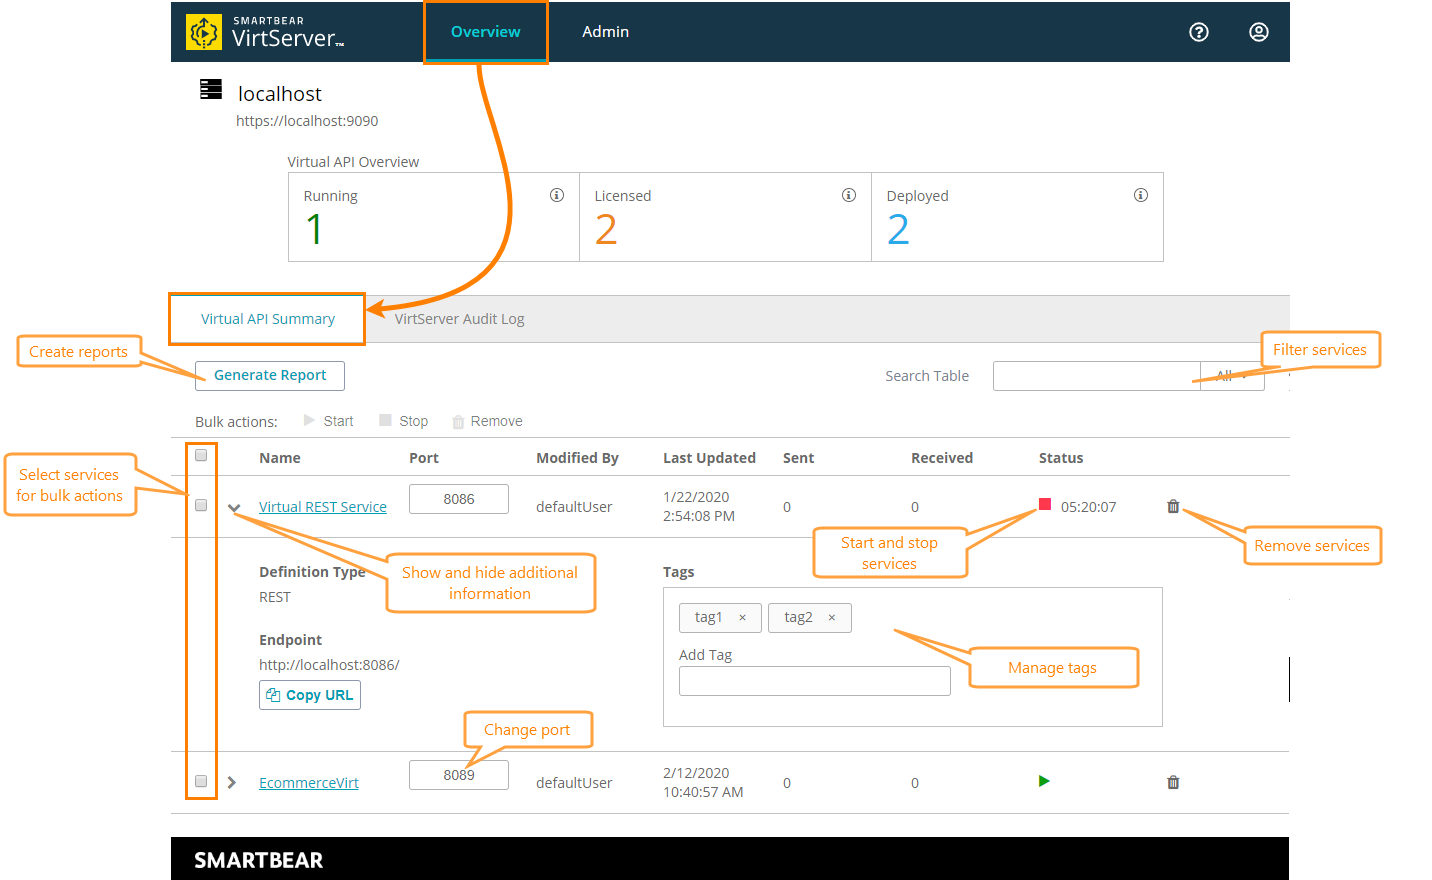The image size is (1432, 880).
Task: Click the port 8086 field
Action: click(459, 499)
